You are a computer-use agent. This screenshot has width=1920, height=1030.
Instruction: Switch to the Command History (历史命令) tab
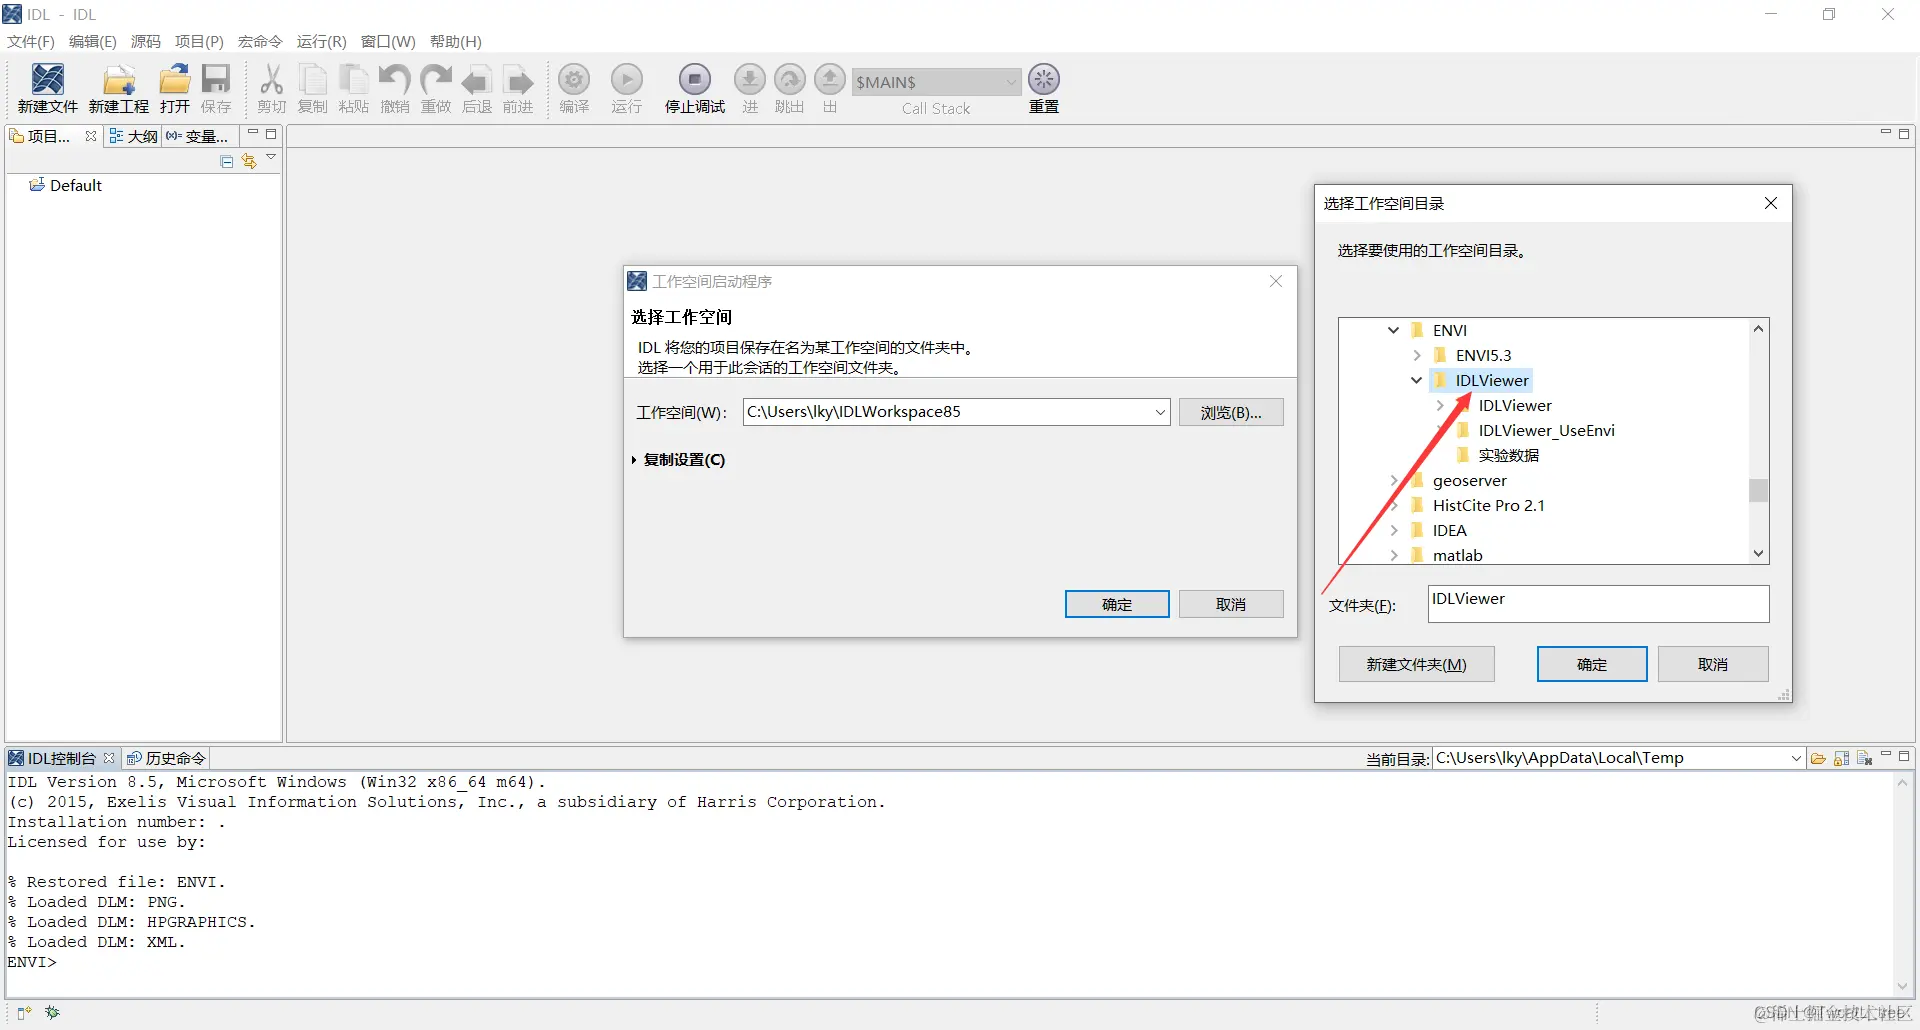click(x=166, y=759)
